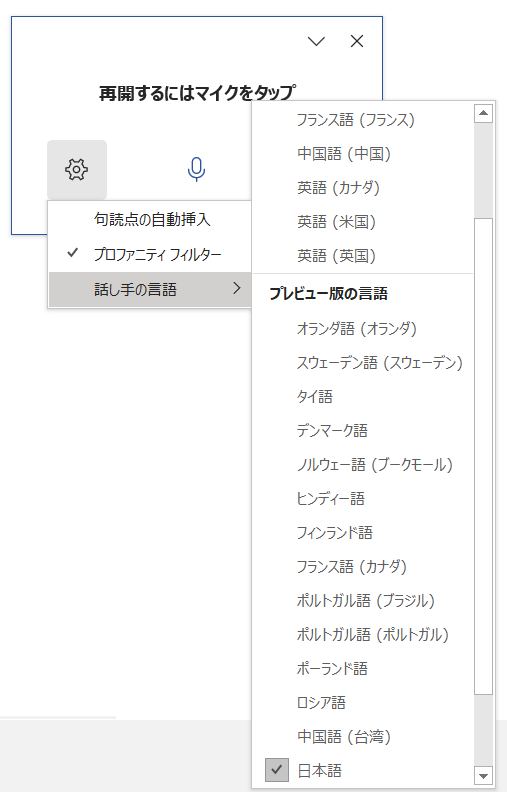The width and height of the screenshot is (507, 792).
Task: Choose フランス語 (フランス) from the list
Action: pos(363,120)
